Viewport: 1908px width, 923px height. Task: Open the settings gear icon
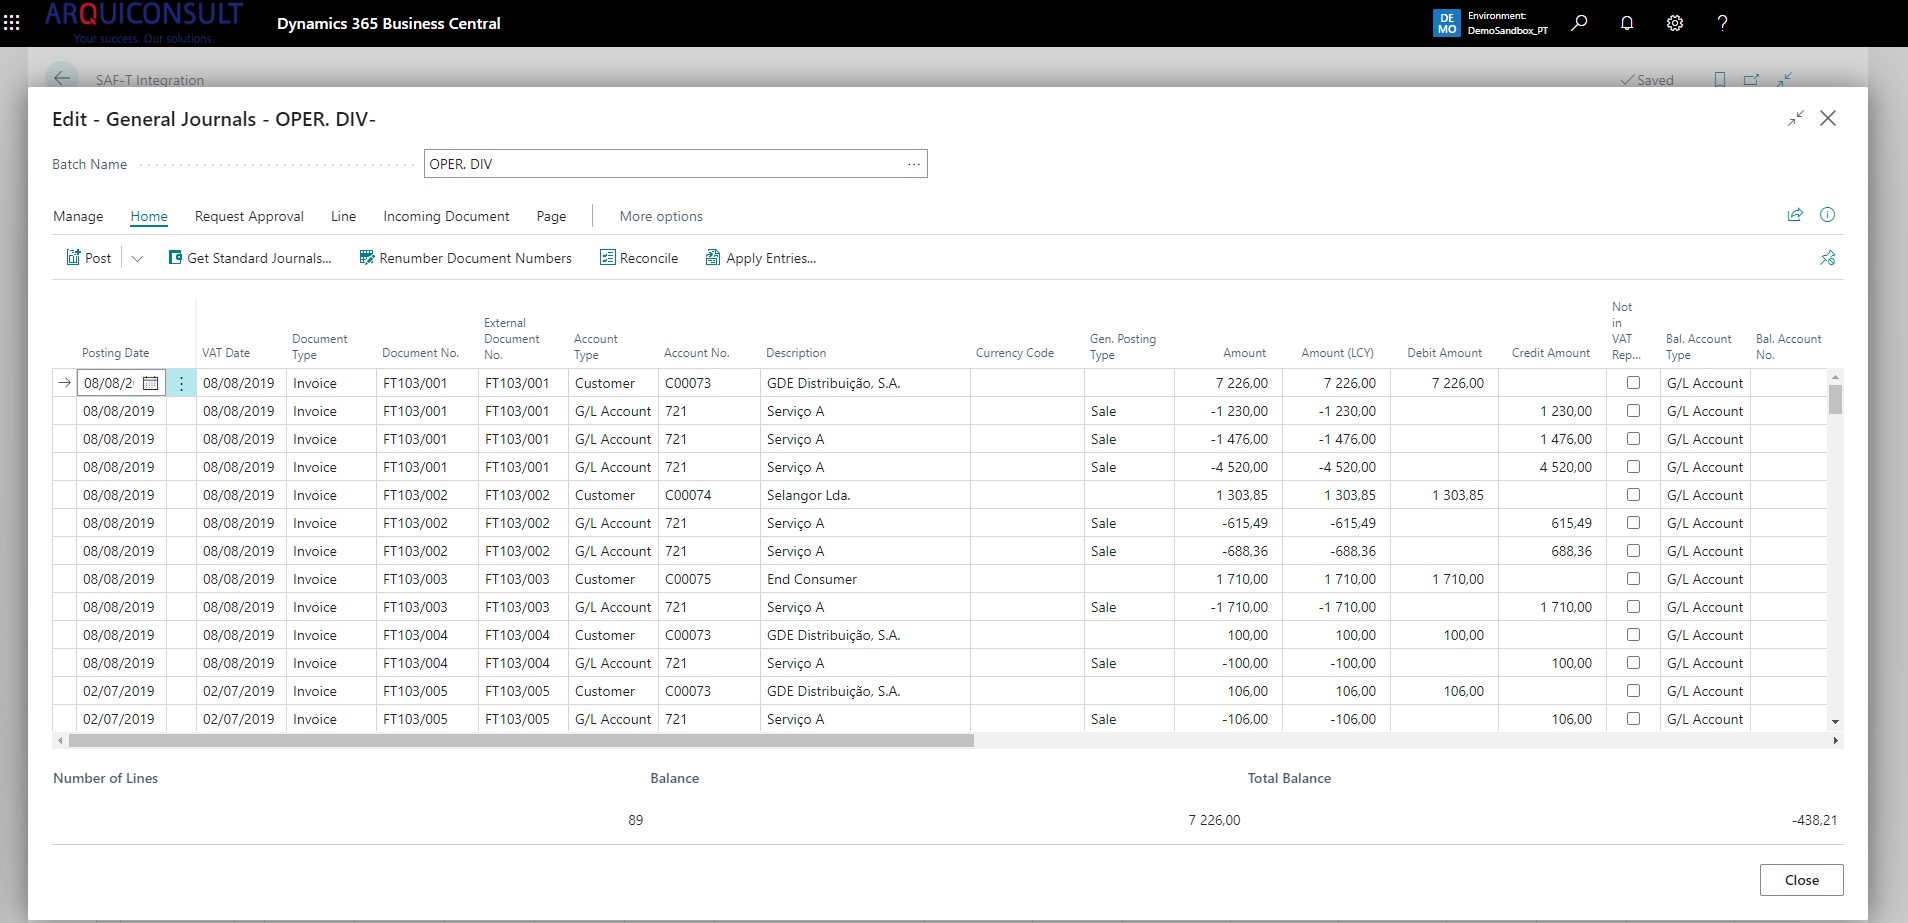(1675, 23)
